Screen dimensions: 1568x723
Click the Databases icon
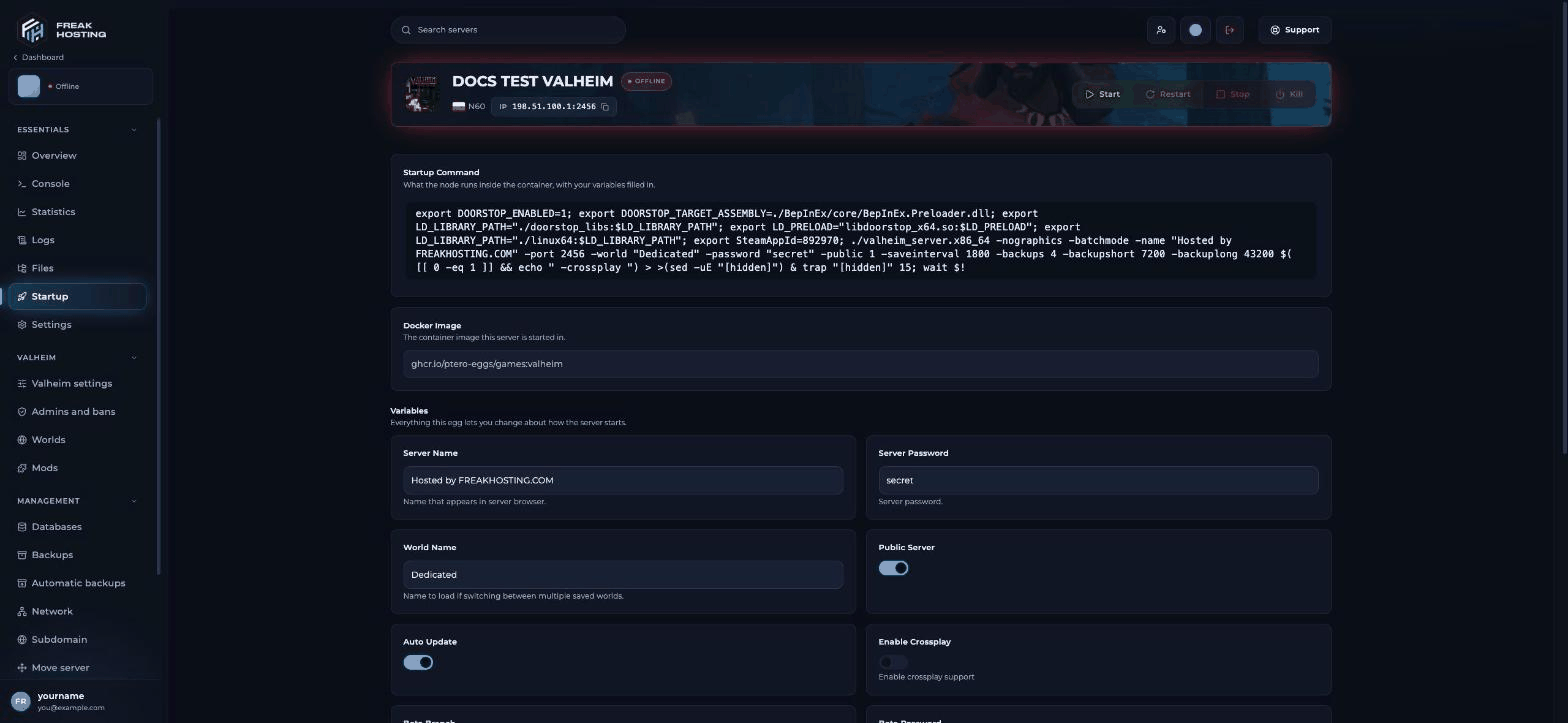[x=22, y=527]
